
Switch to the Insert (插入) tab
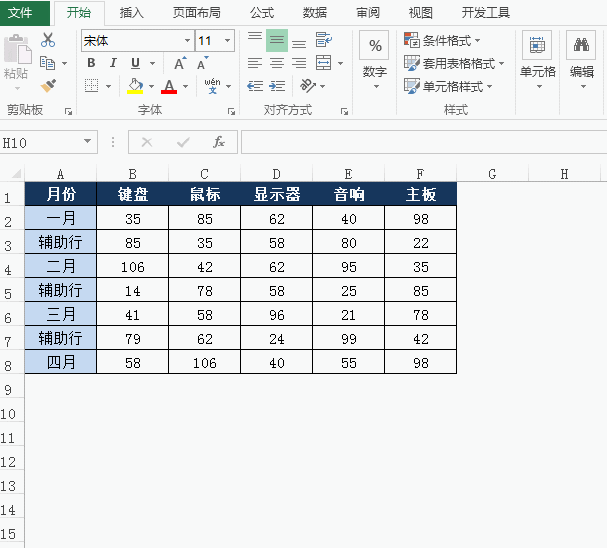click(131, 13)
